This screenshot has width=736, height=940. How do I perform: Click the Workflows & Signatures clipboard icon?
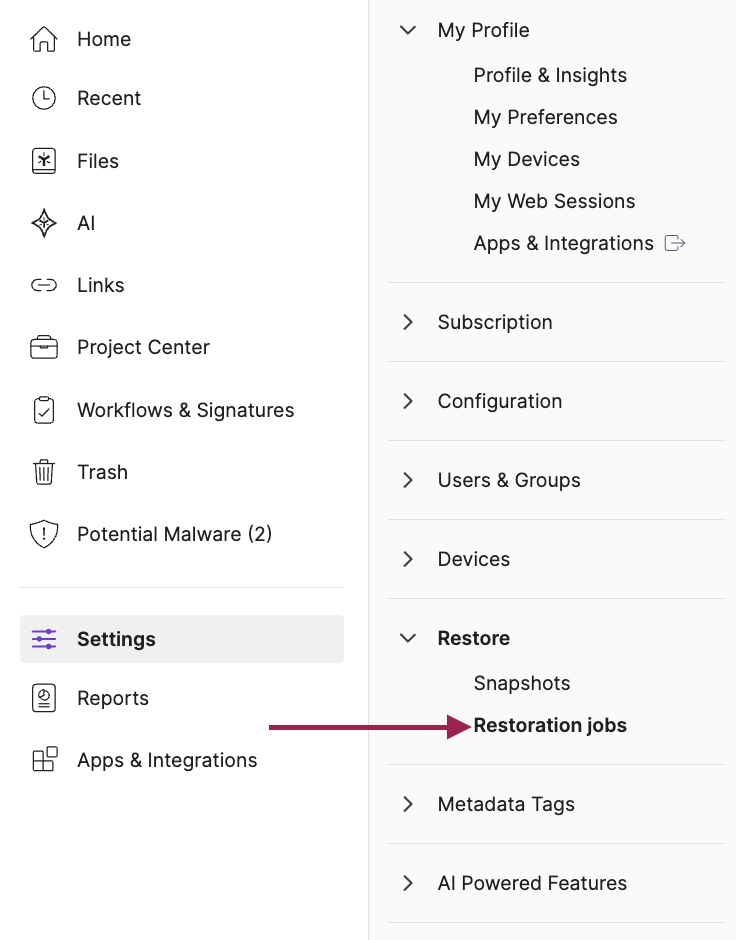pyautogui.click(x=44, y=410)
